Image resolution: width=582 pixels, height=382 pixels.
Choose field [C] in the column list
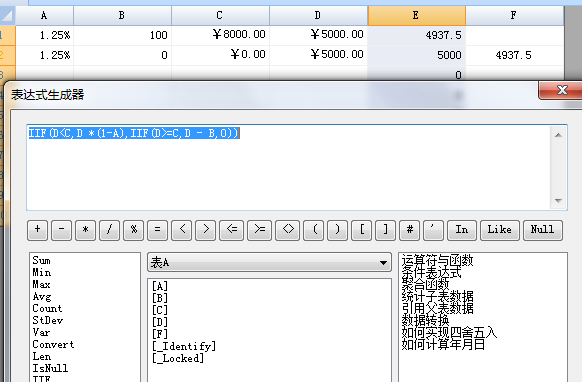(160, 310)
